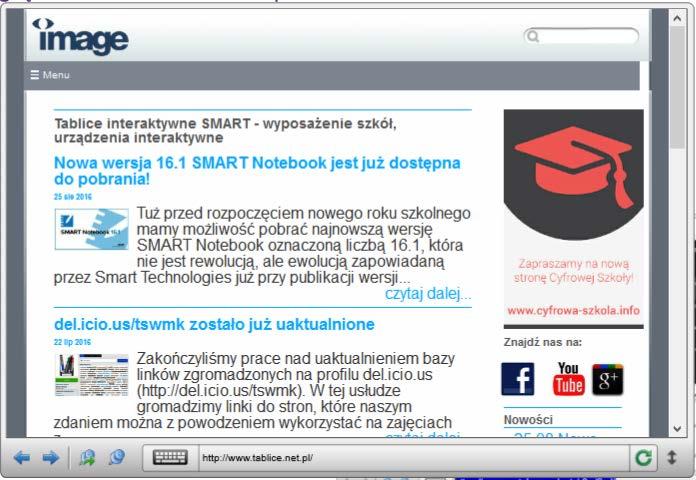Click the globe magnifier icon in bottom toolbar
Screen dimensions: 696x480
[x=117, y=457]
